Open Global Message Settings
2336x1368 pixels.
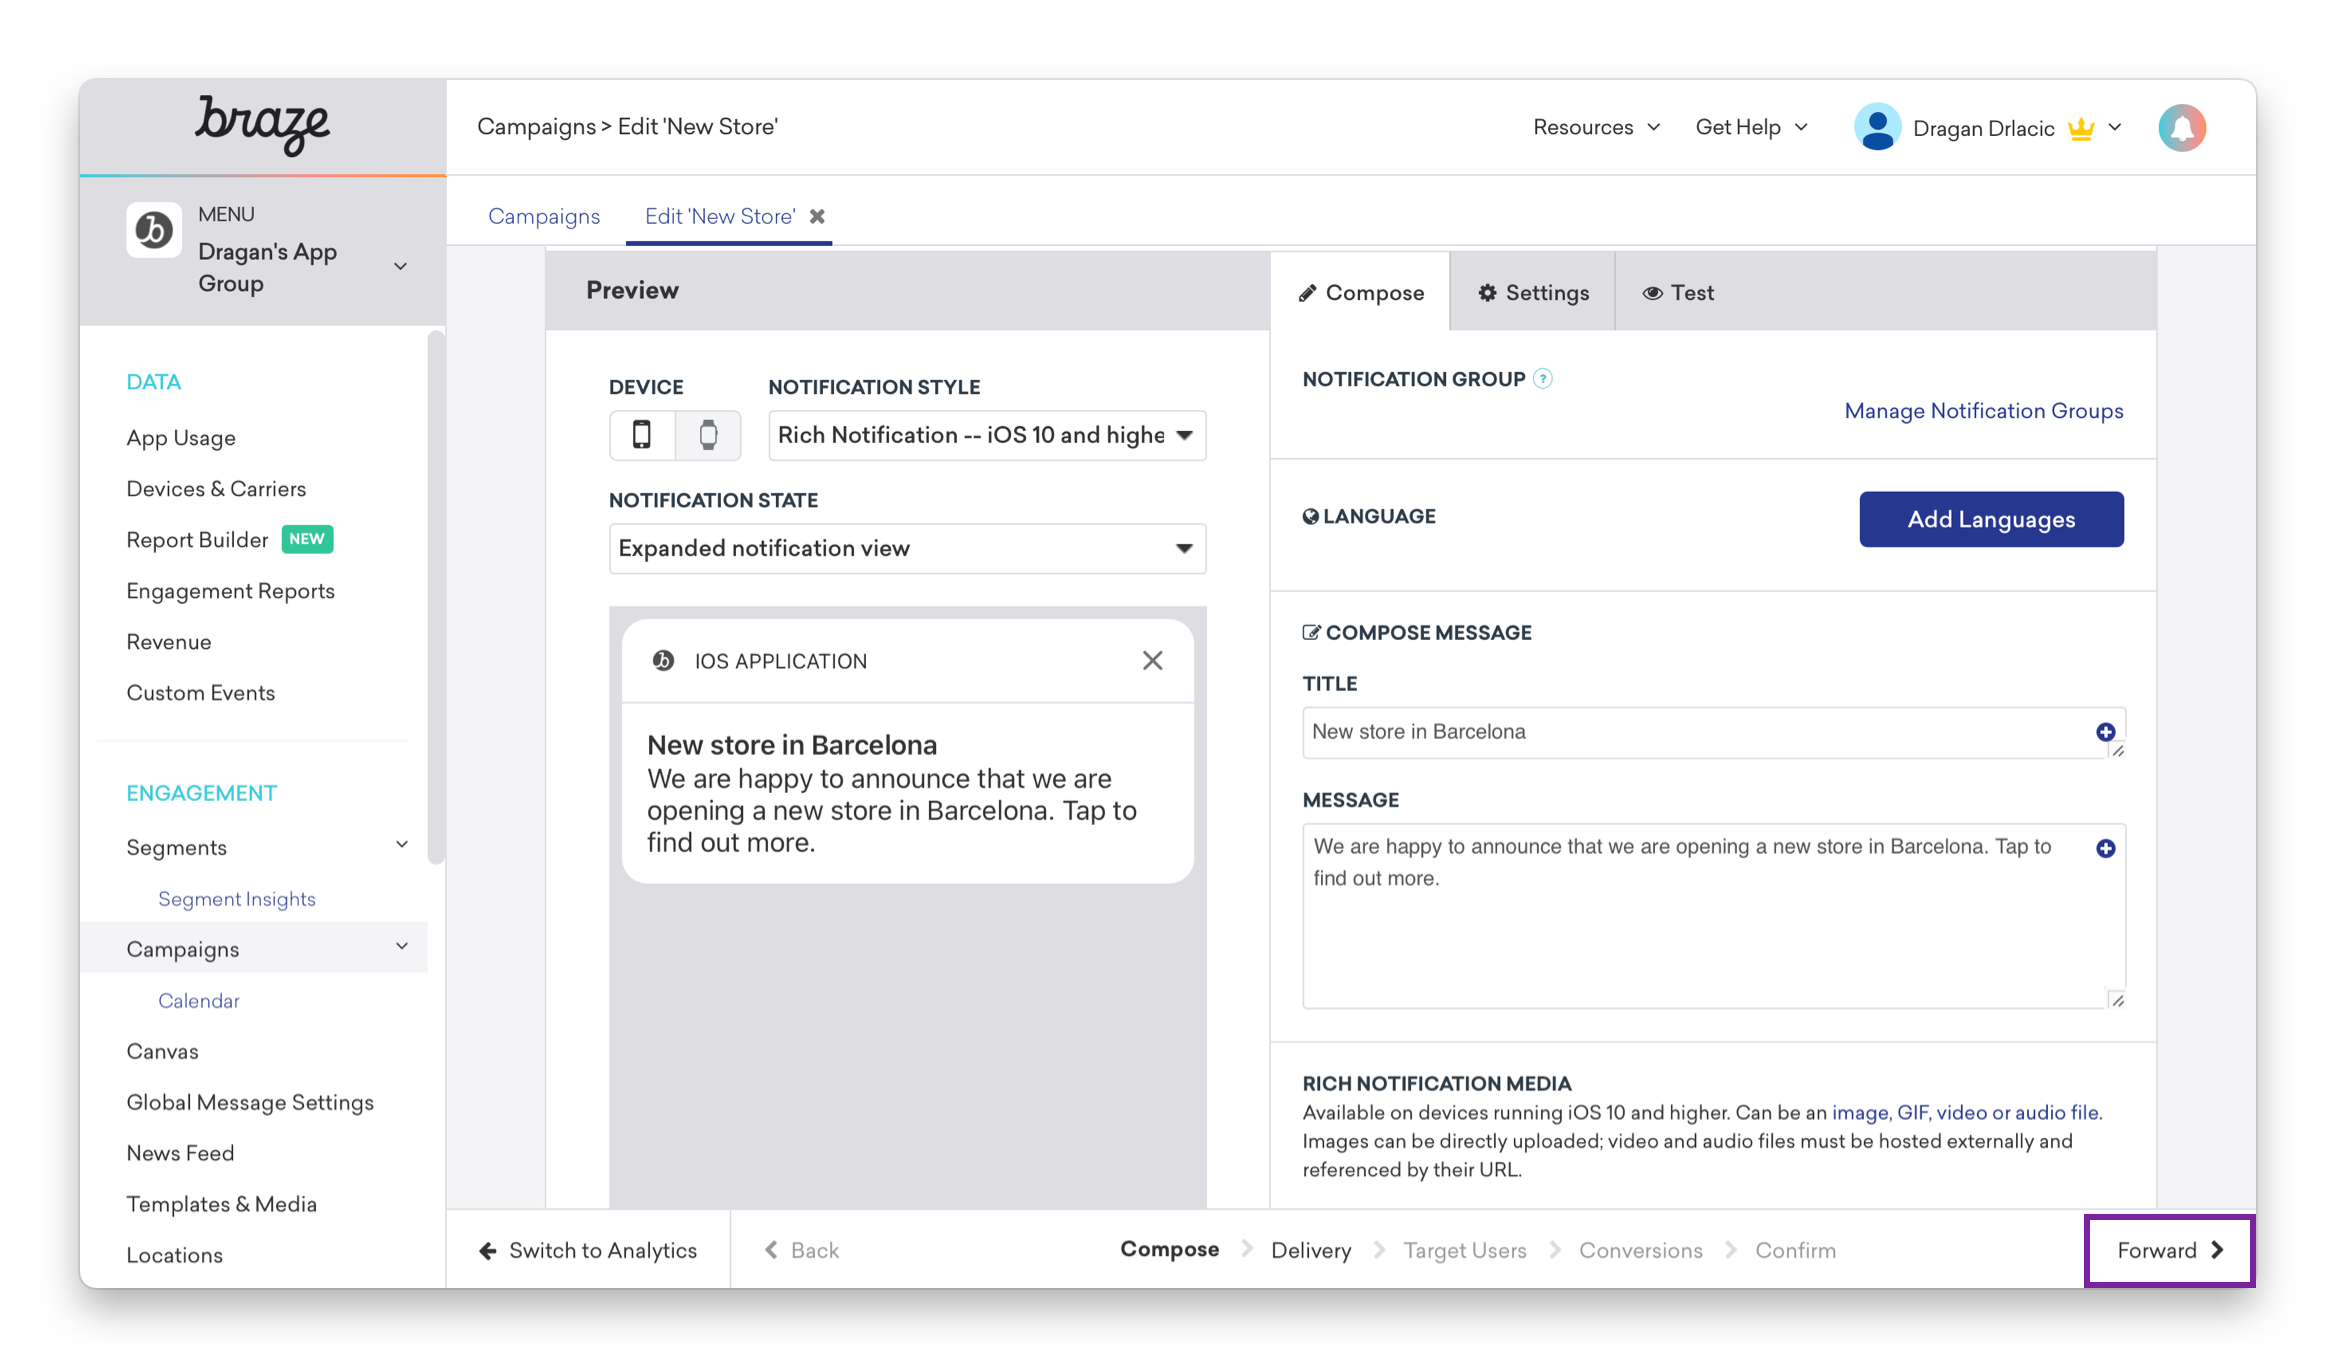[x=250, y=1103]
